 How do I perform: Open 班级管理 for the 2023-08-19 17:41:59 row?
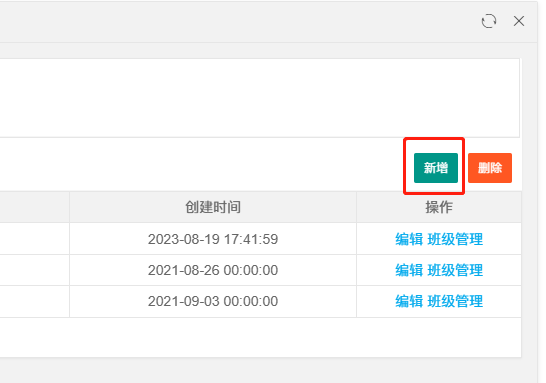tap(455, 239)
